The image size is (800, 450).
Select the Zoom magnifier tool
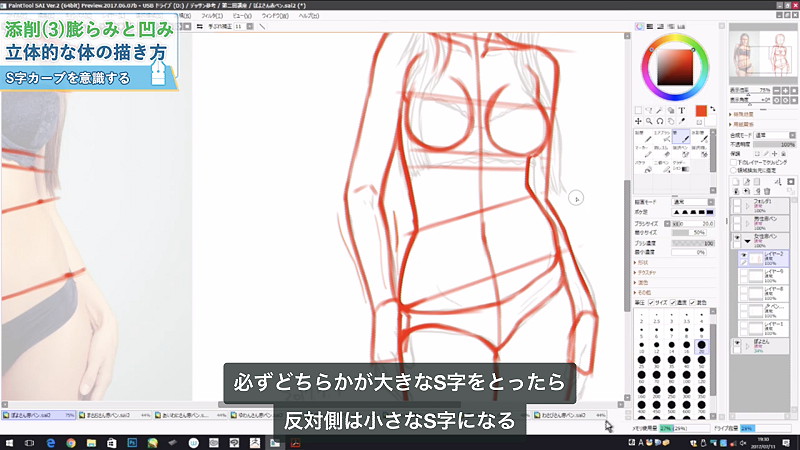649,121
